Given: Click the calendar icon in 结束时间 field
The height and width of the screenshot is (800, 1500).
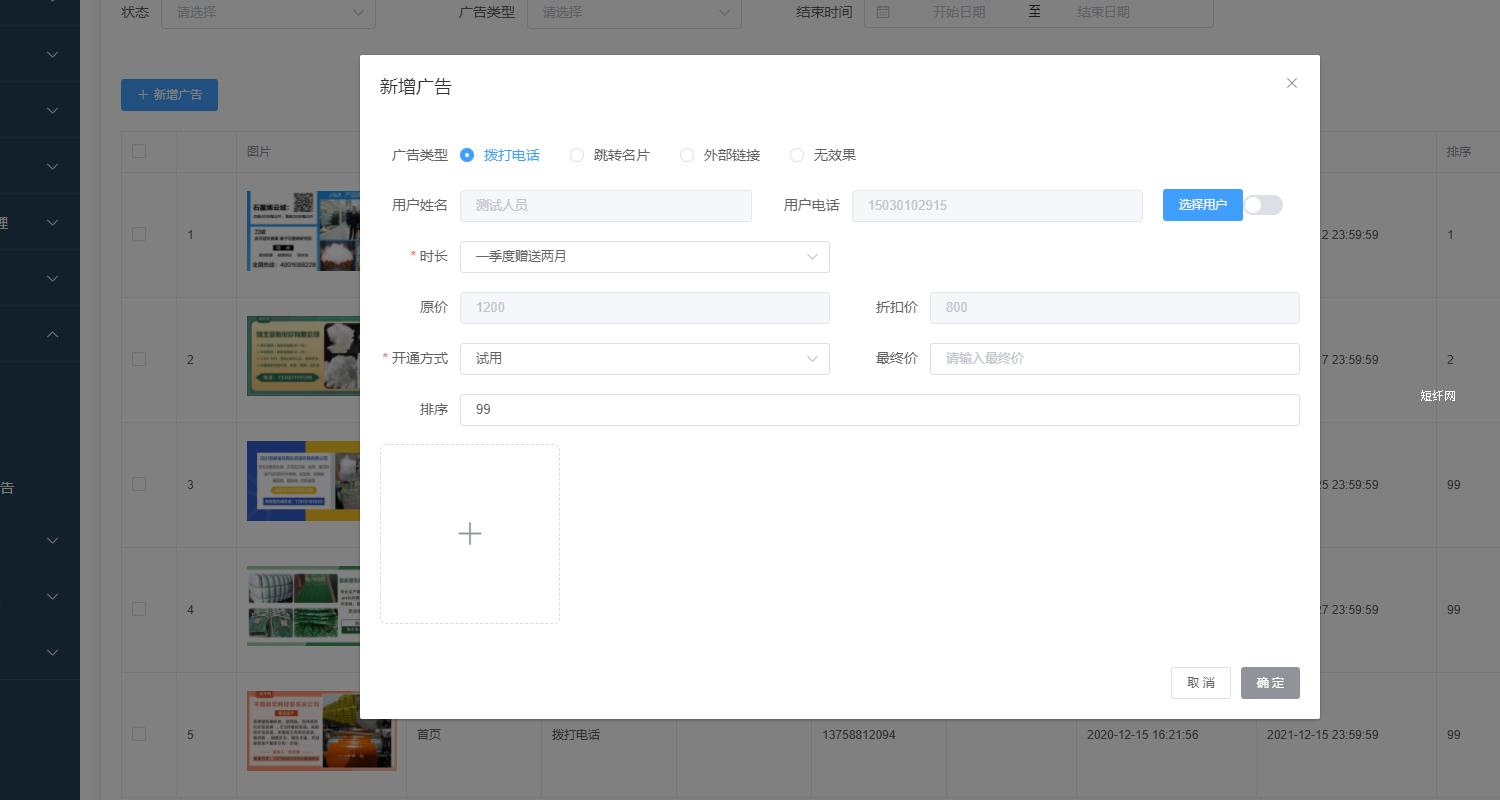Looking at the screenshot, I should pos(882,12).
